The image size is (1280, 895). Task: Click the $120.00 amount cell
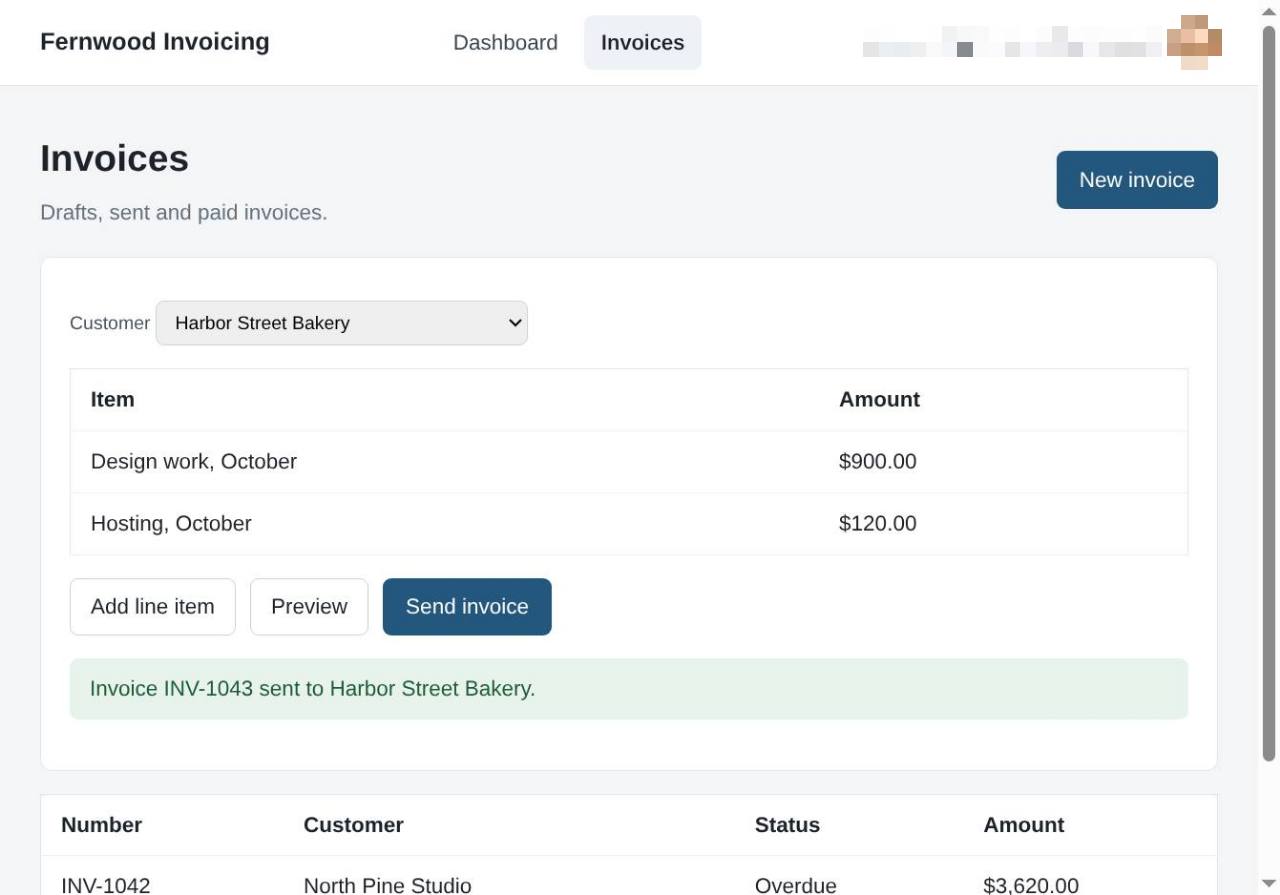(x=878, y=524)
